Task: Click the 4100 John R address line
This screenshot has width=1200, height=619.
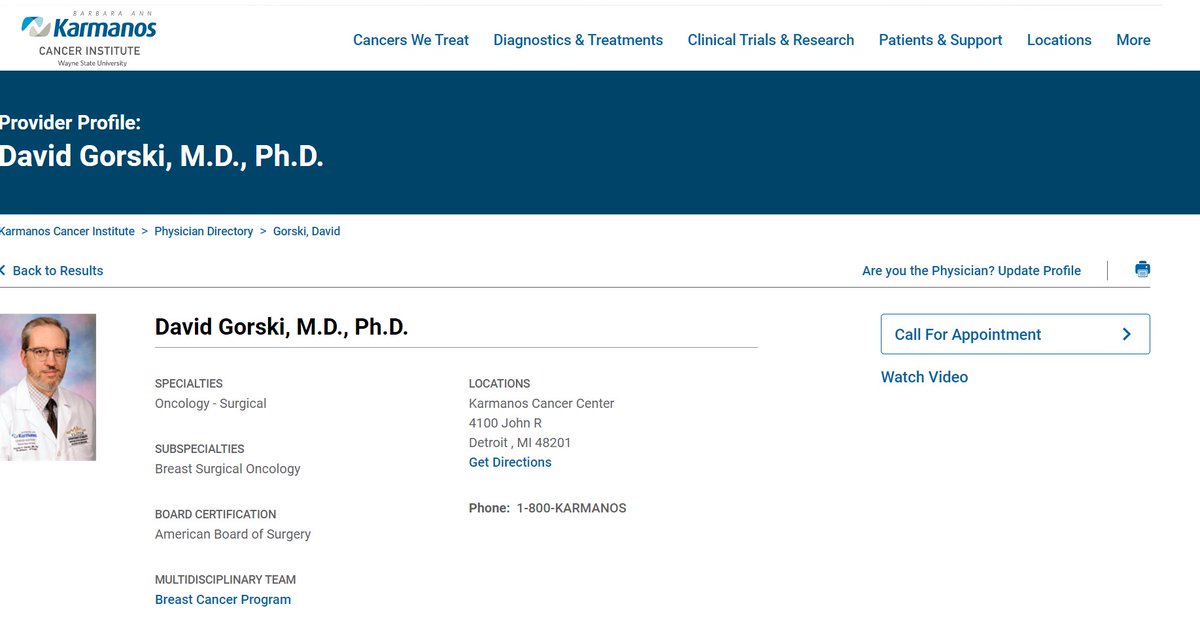Action: (505, 423)
